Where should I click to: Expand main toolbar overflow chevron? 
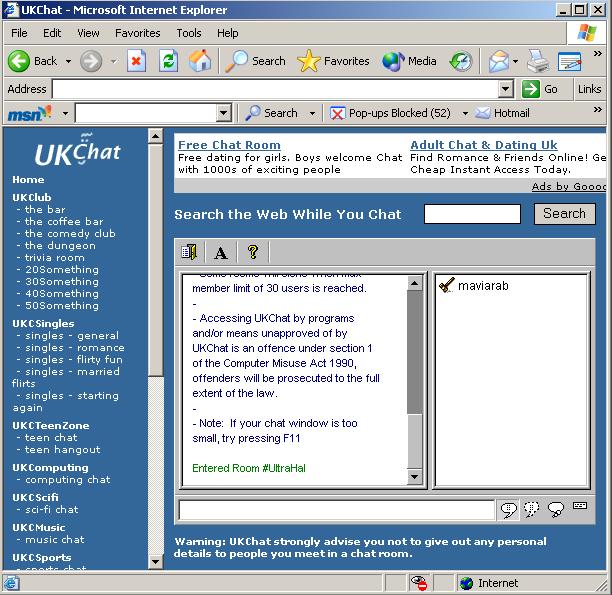[598, 53]
